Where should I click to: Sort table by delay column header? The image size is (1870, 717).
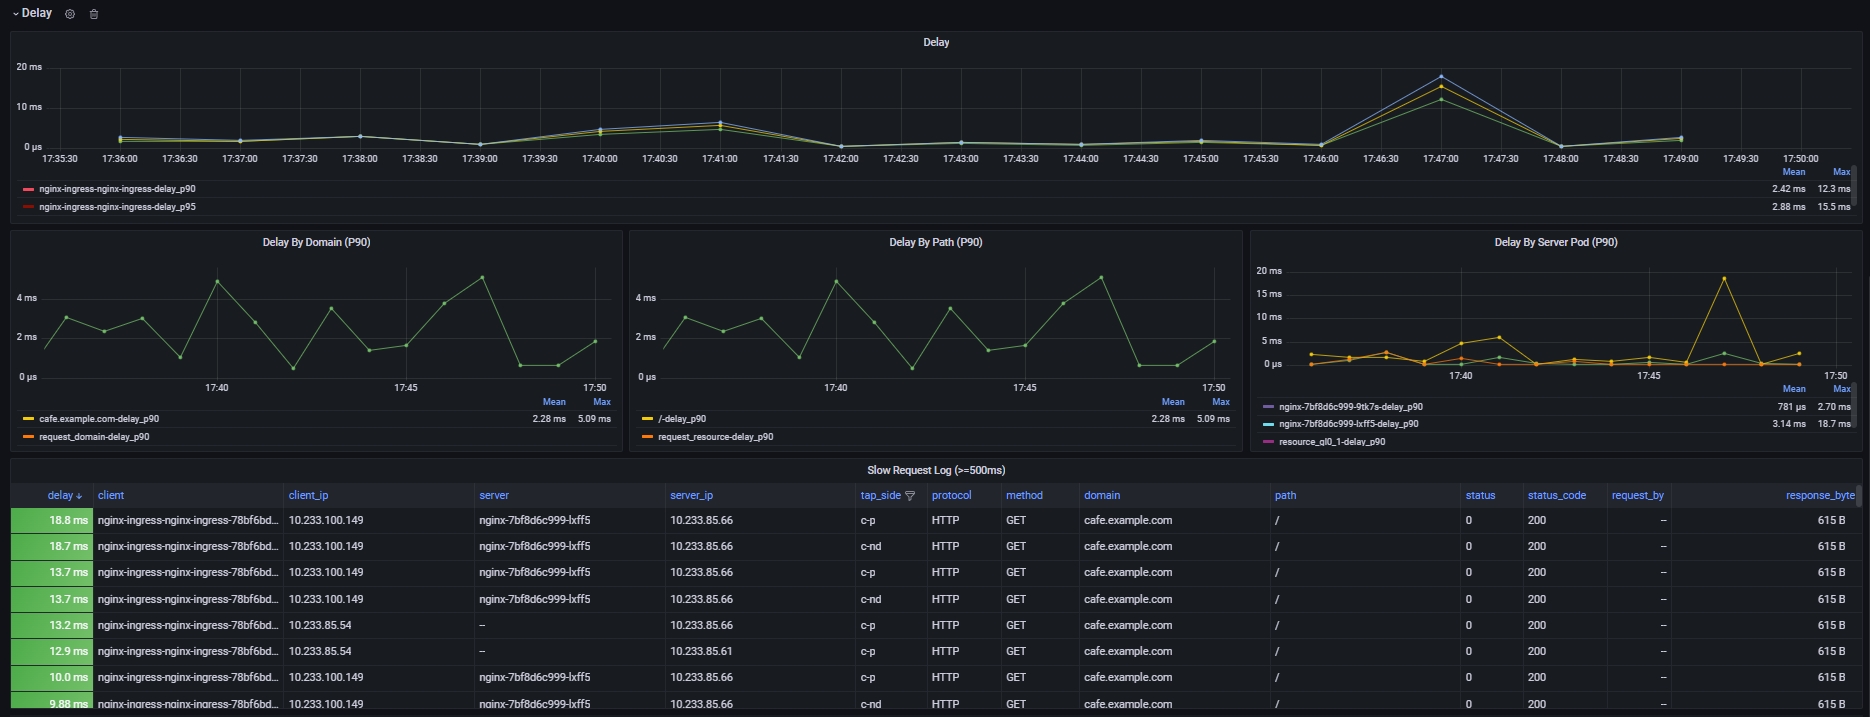tap(60, 496)
